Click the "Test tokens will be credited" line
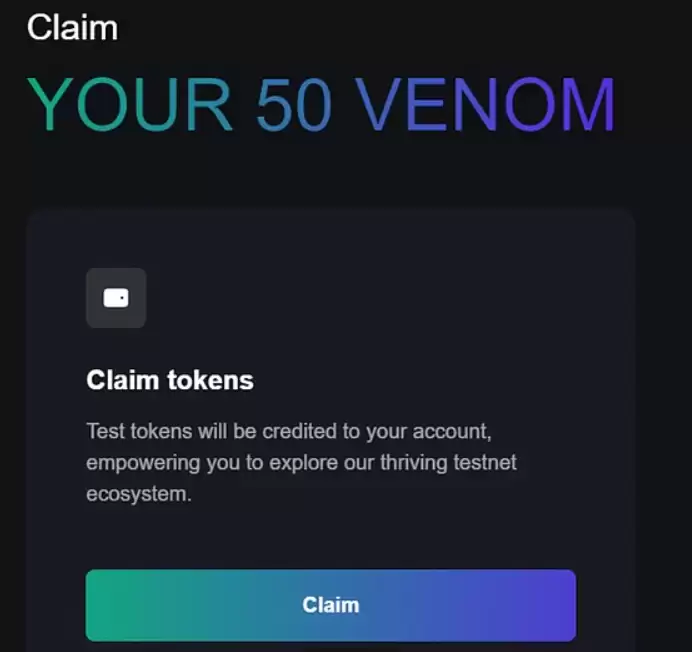 (x=289, y=431)
